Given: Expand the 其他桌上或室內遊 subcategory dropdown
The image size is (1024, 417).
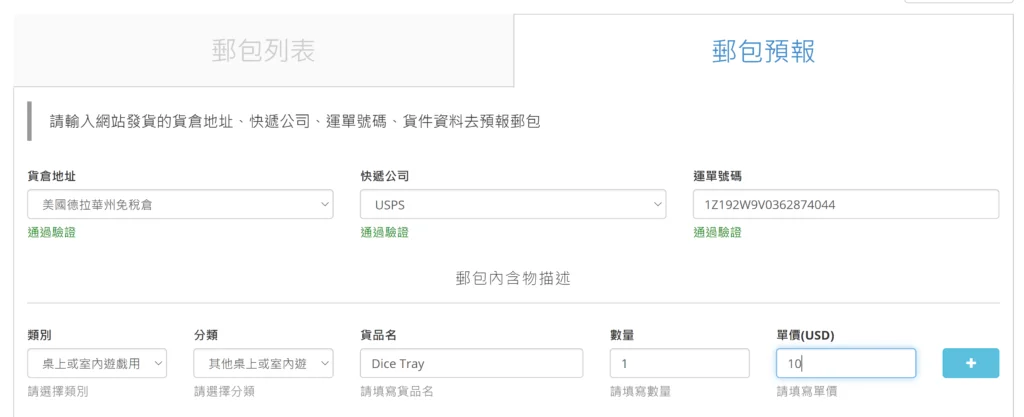Looking at the screenshot, I should point(264,363).
